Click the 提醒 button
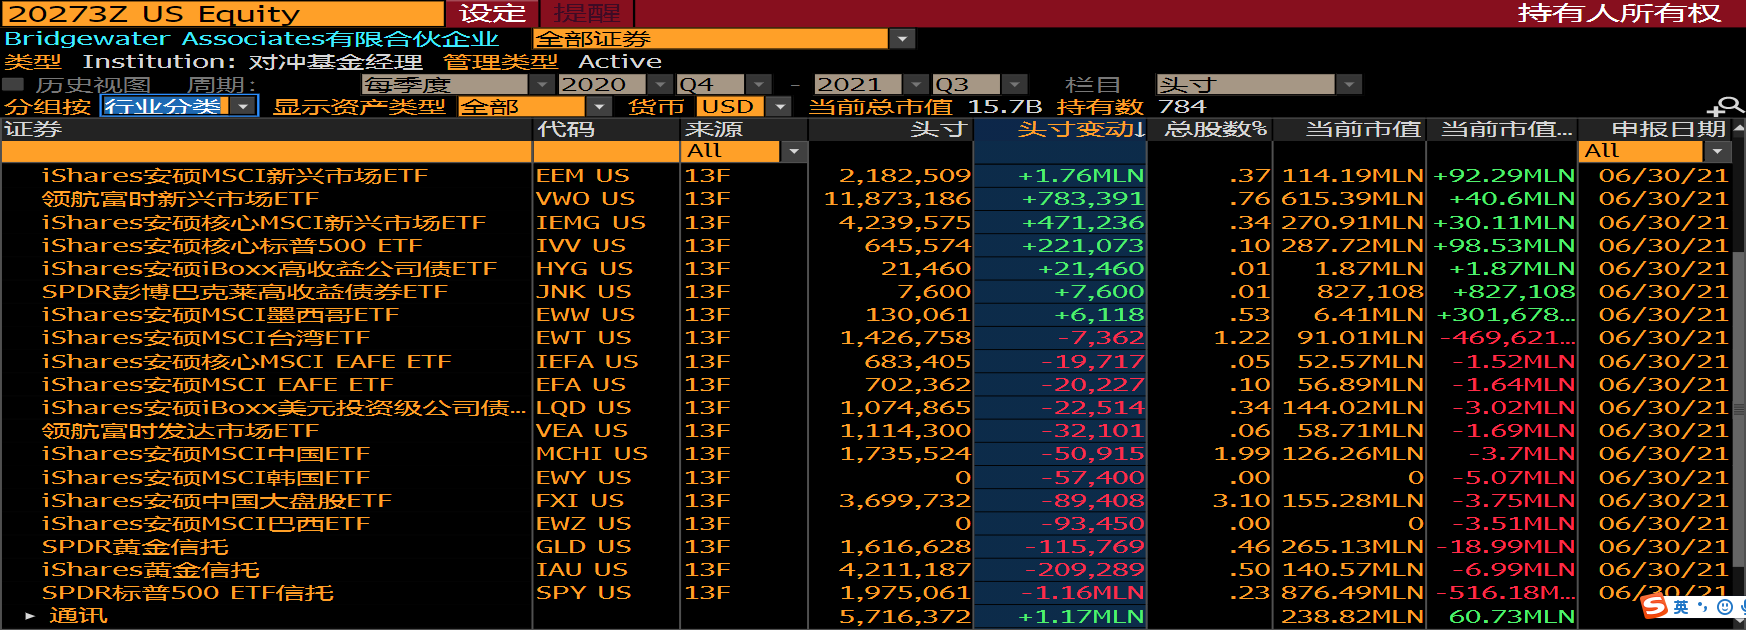The image size is (1746, 630). click(x=587, y=14)
